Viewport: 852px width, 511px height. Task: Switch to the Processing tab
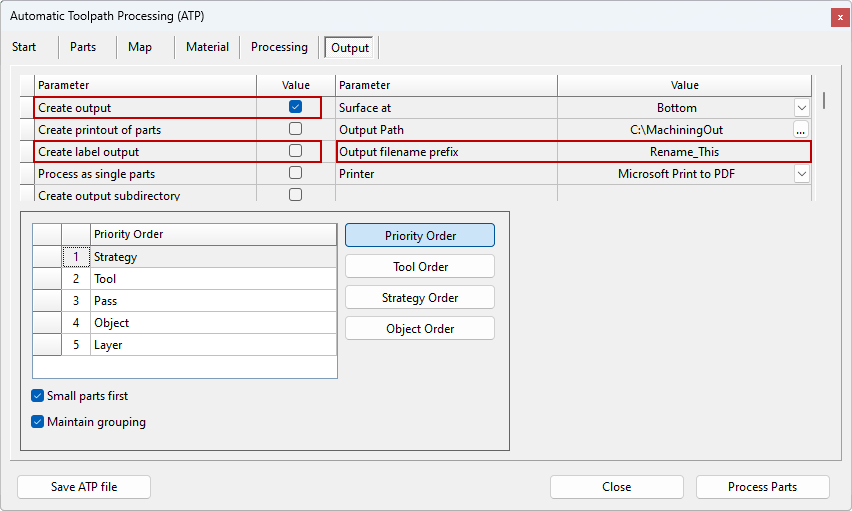pos(279,47)
